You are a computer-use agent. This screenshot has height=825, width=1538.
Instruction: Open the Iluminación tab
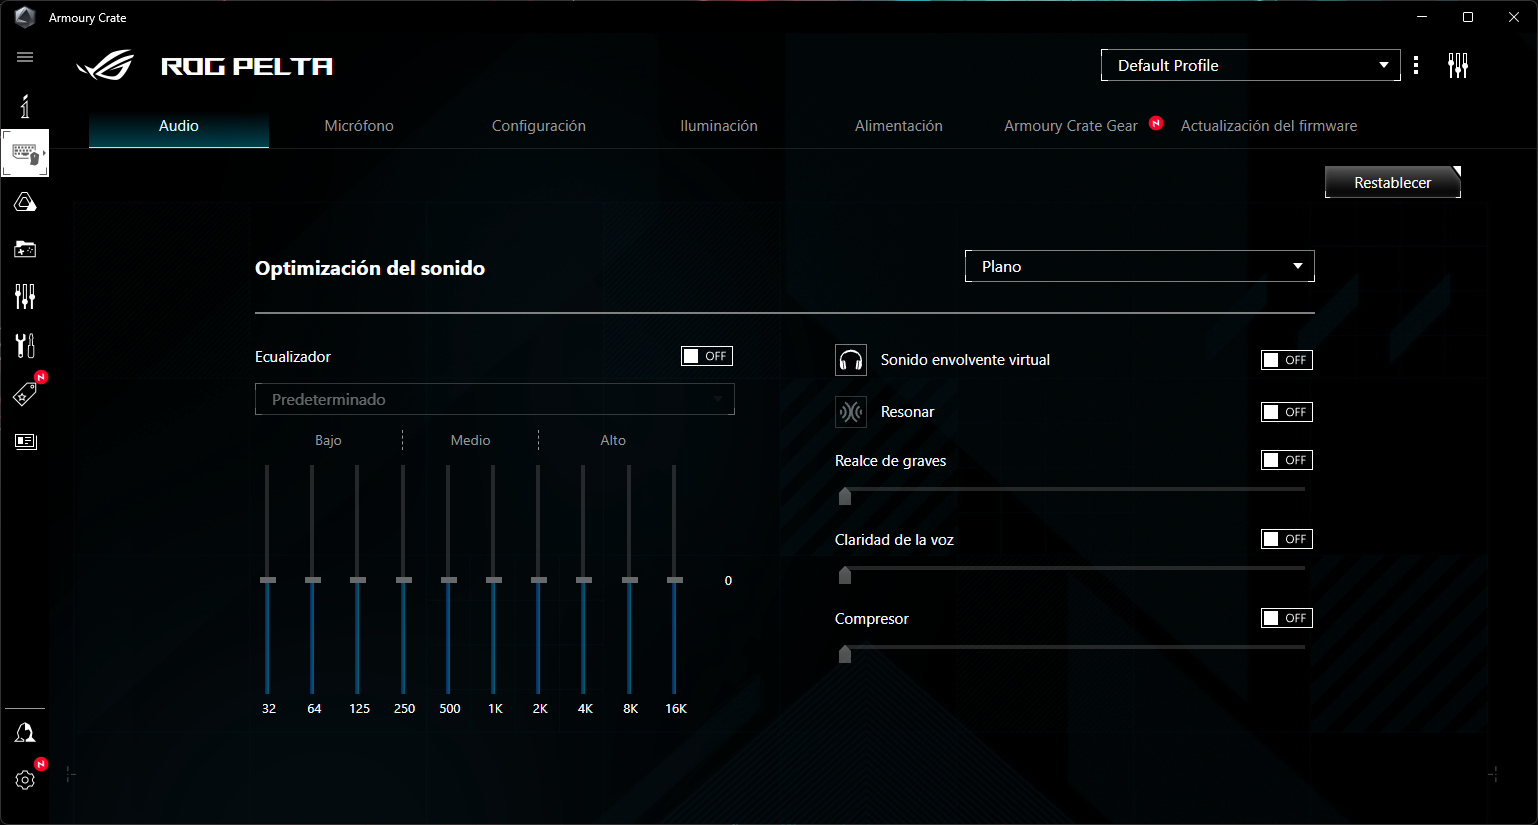pos(719,126)
